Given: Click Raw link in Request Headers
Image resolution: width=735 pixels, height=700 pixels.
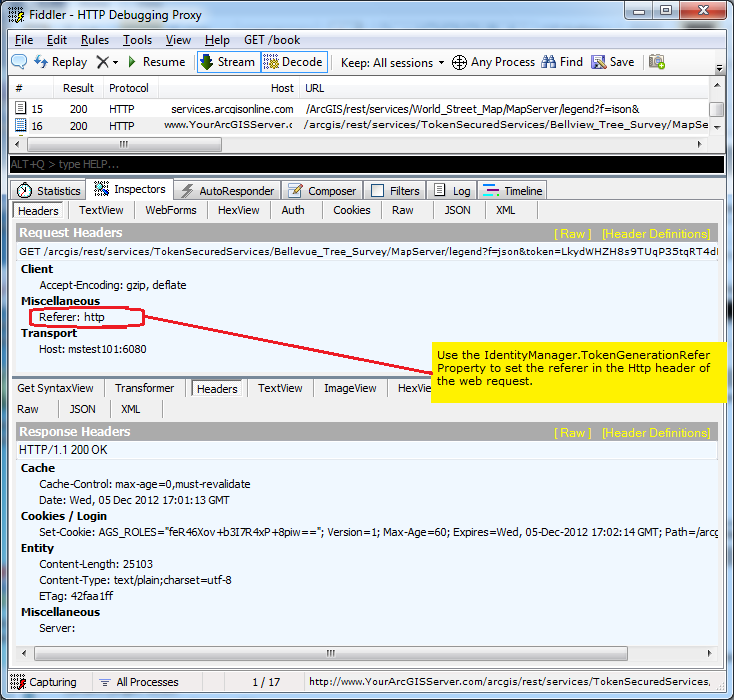Looking at the screenshot, I should point(572,234).
